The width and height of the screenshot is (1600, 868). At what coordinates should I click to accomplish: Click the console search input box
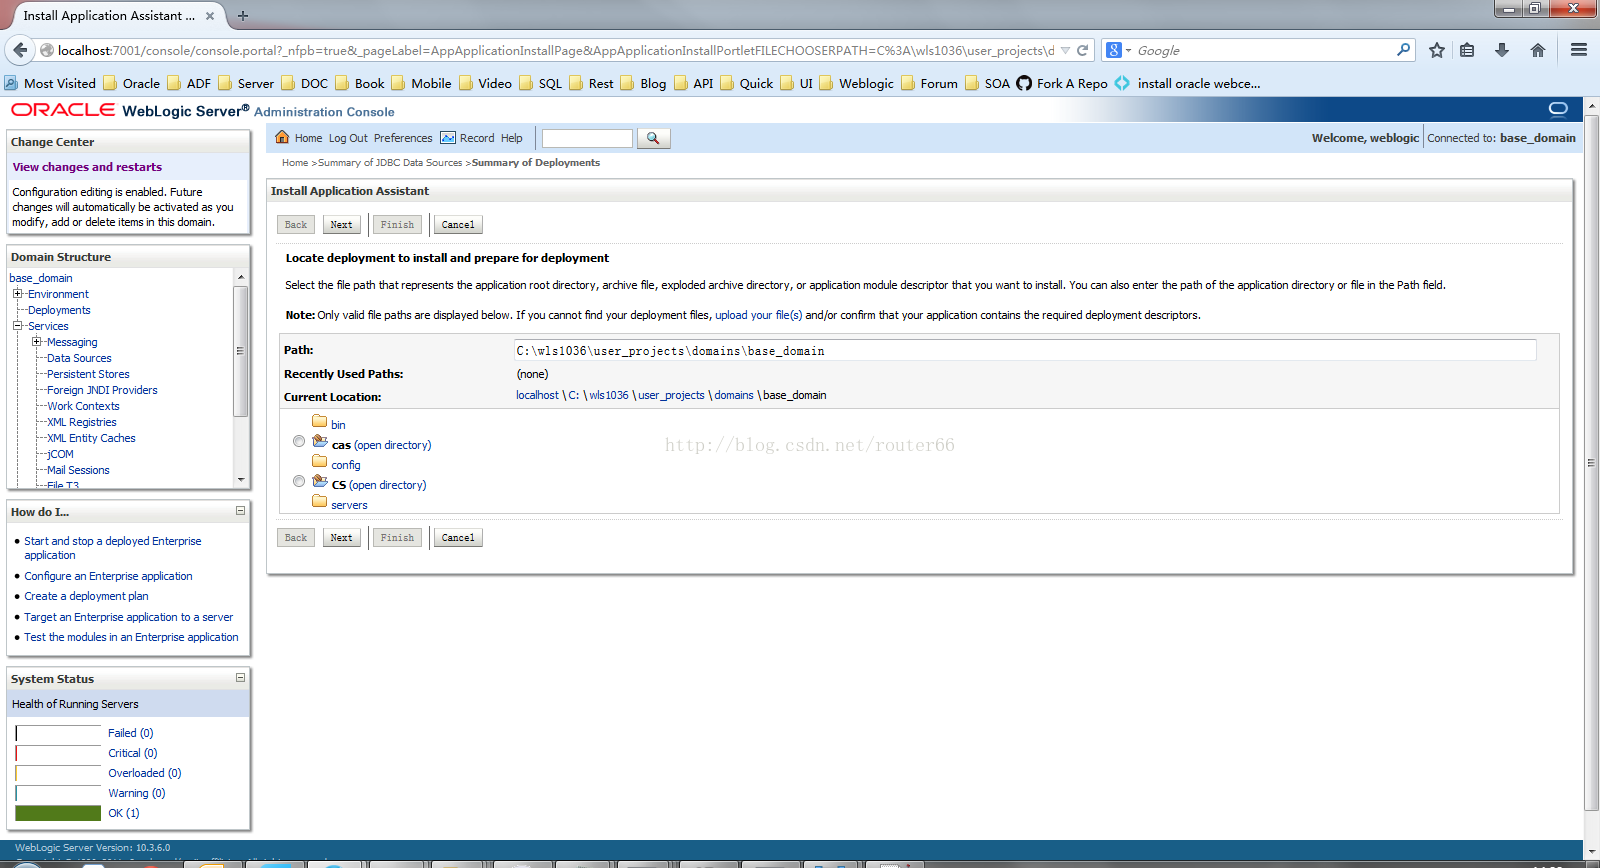point(587,138)
